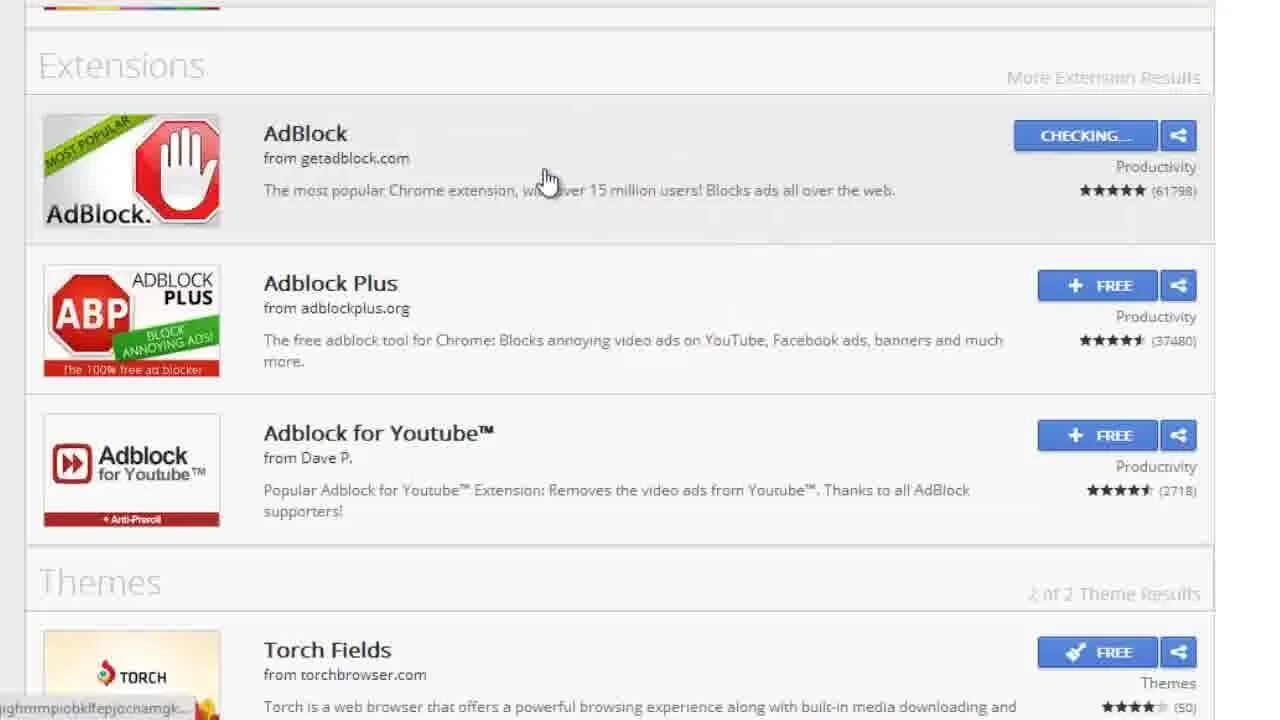1280x720 pixels.
Task: Click the Extensions section heading
Action: 122,66
